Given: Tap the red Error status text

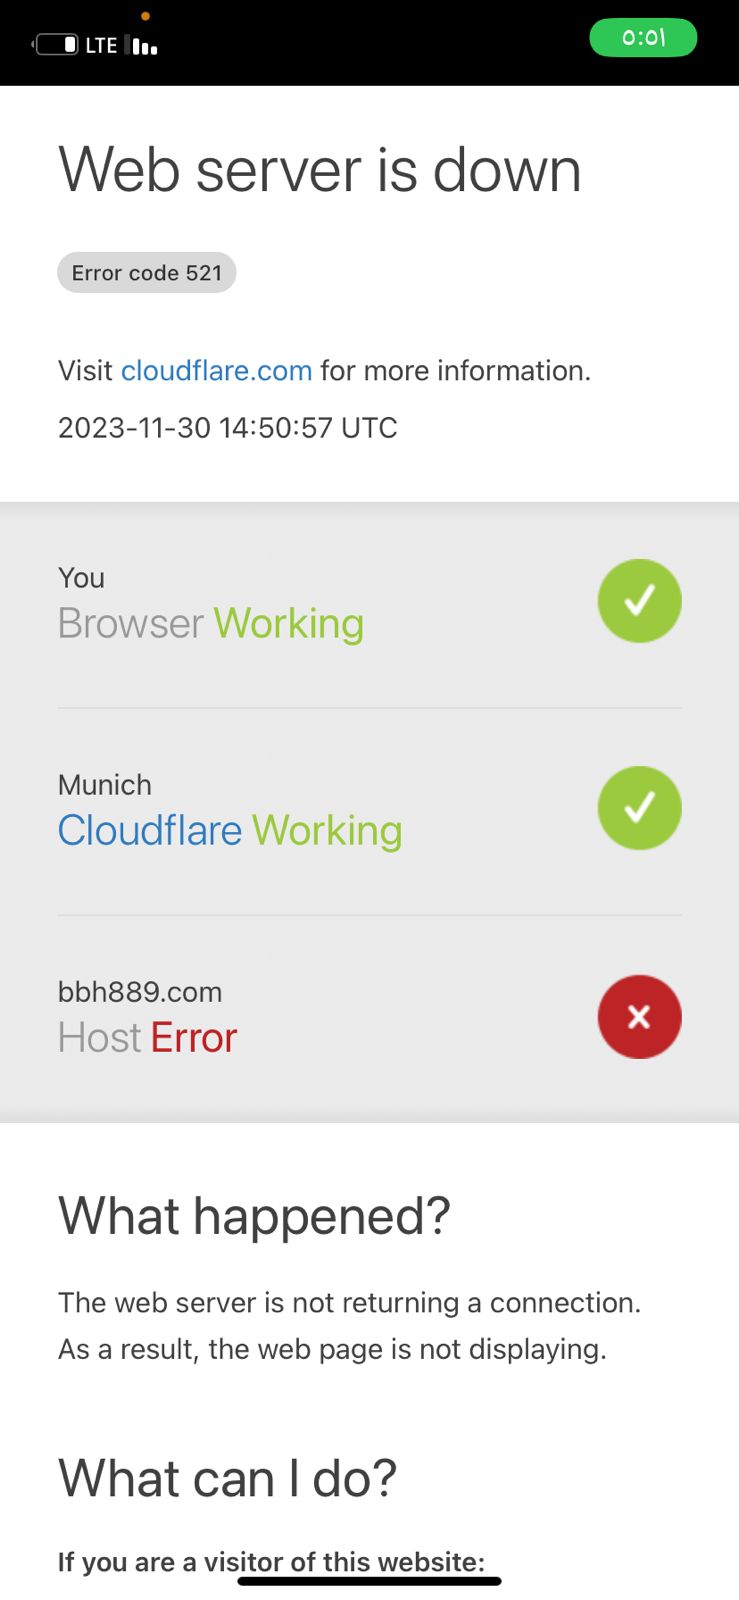Looking at the screenshot, I should (x=194, y=1038).
